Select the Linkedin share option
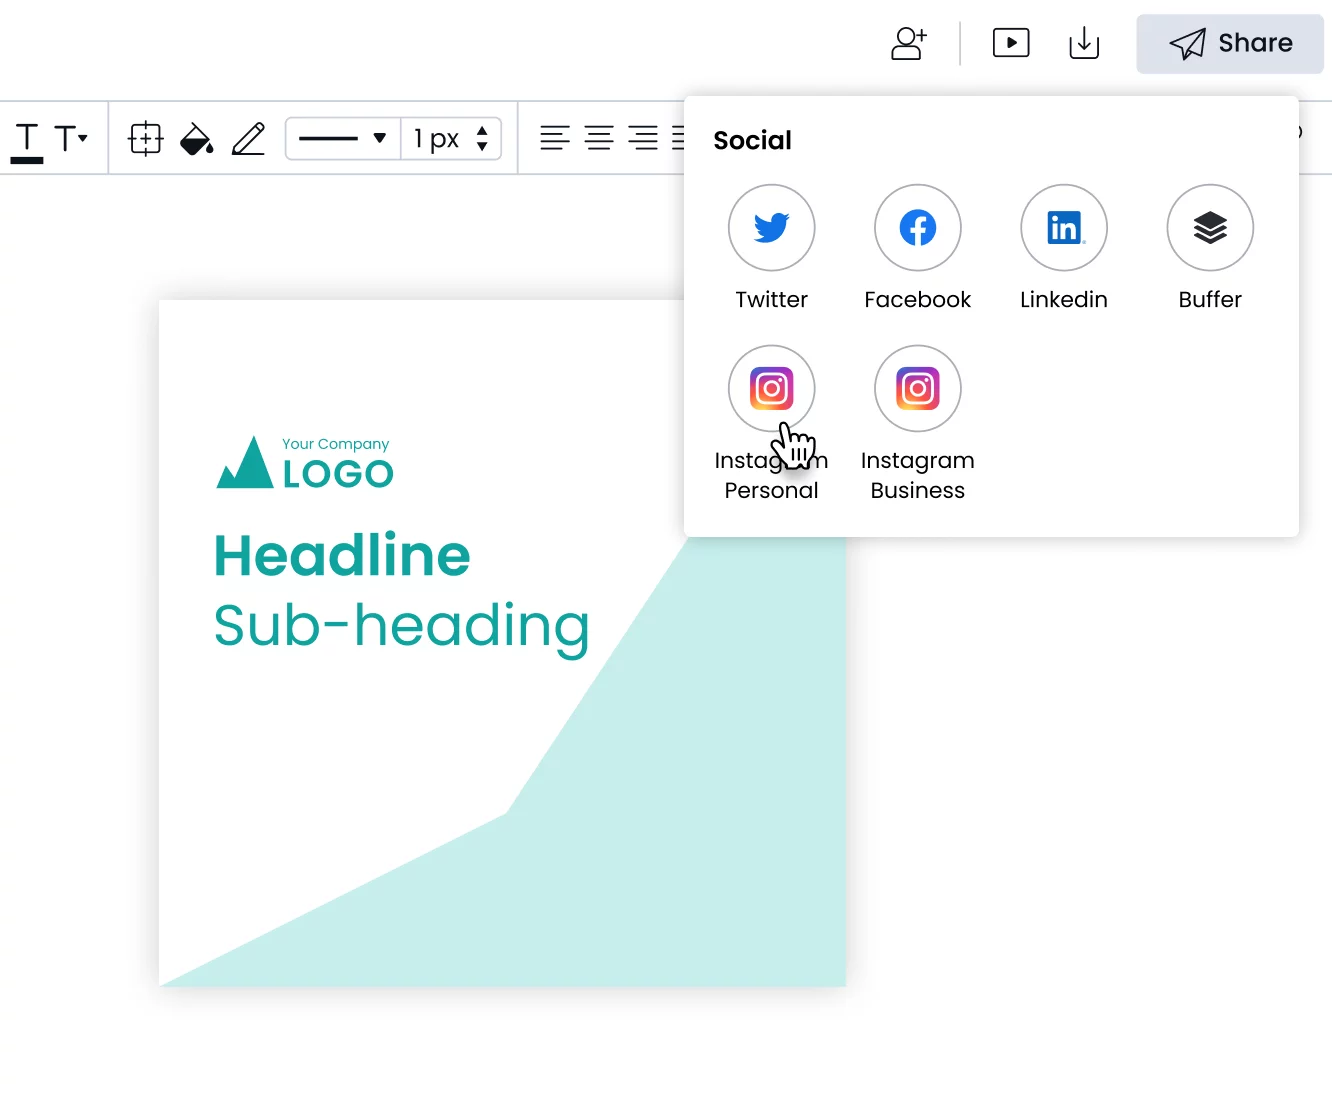The image size is (1332, 1104). pos(1063,228)
